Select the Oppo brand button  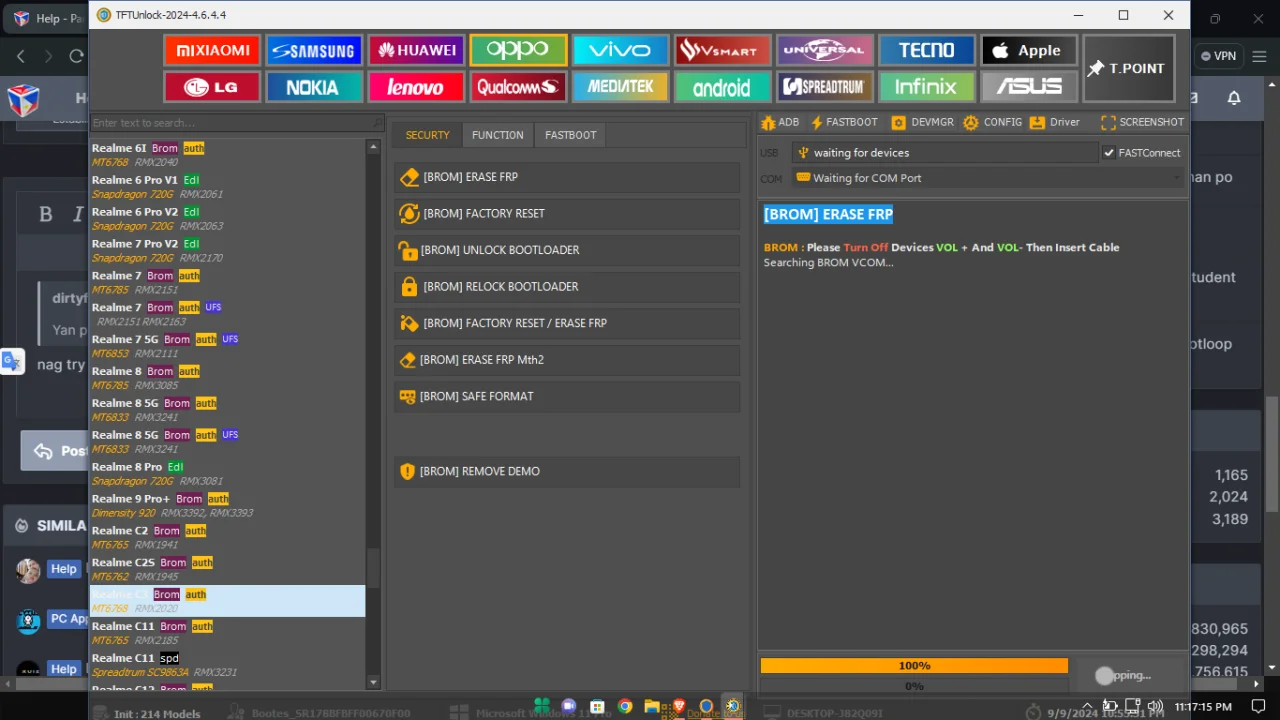click(x=518, y=50)
